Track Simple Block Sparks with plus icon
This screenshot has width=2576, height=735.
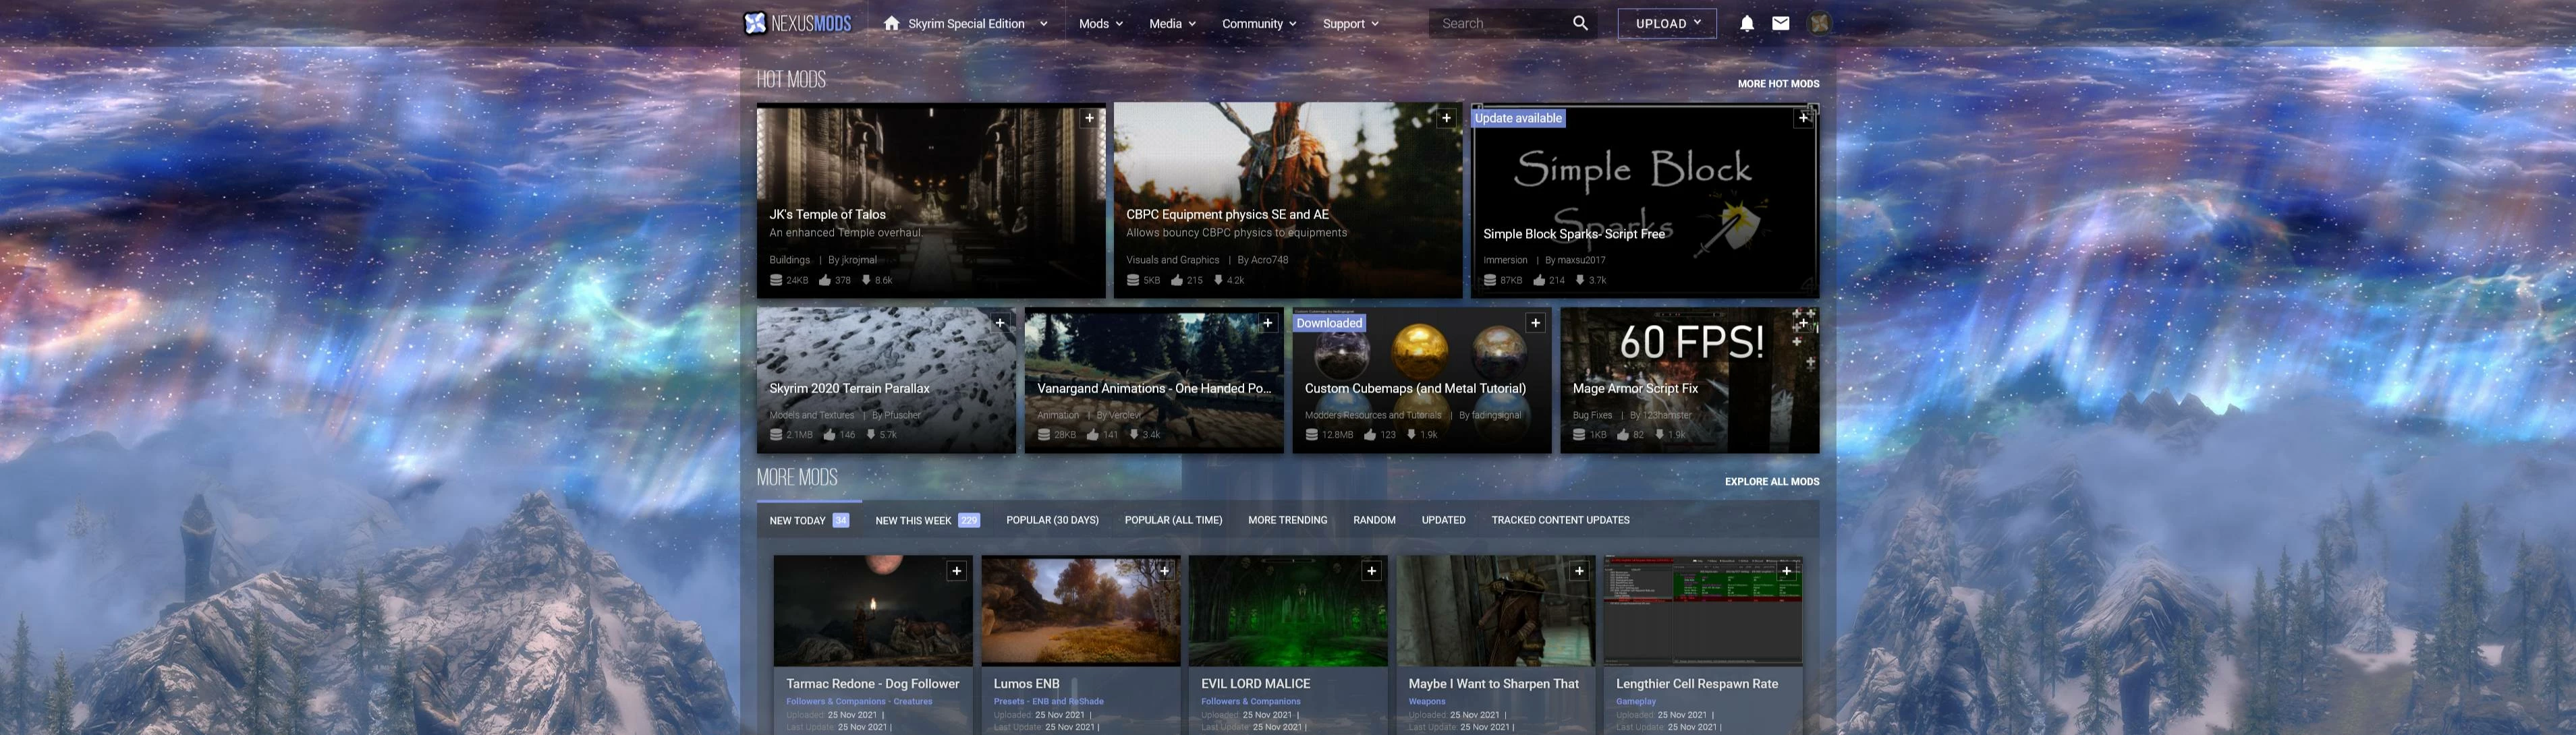click(x=1803, y=118)
